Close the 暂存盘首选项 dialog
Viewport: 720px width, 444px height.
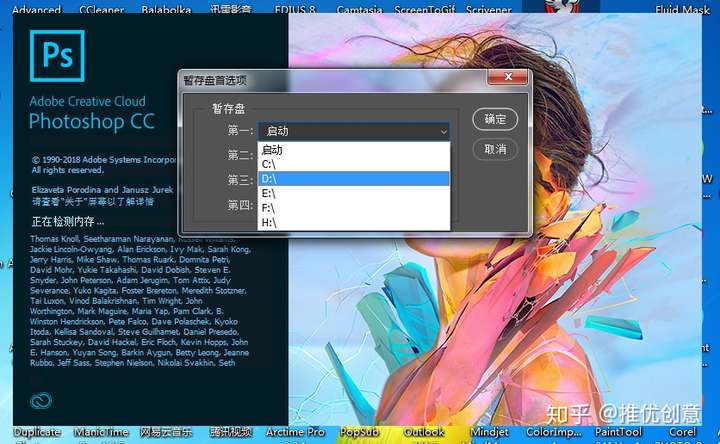pos(507,77)
